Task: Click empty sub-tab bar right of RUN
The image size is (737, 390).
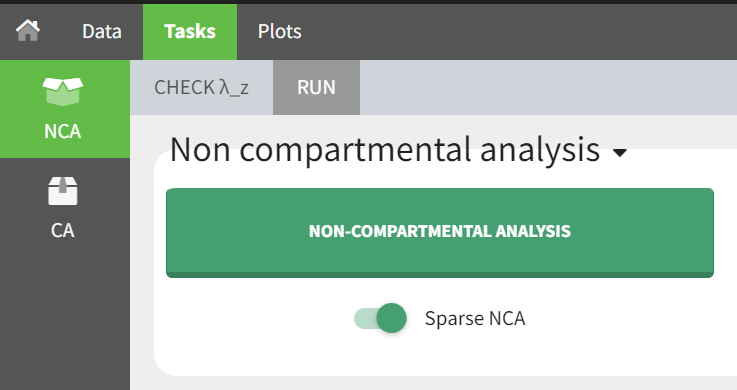Action: tap(548, 87)
